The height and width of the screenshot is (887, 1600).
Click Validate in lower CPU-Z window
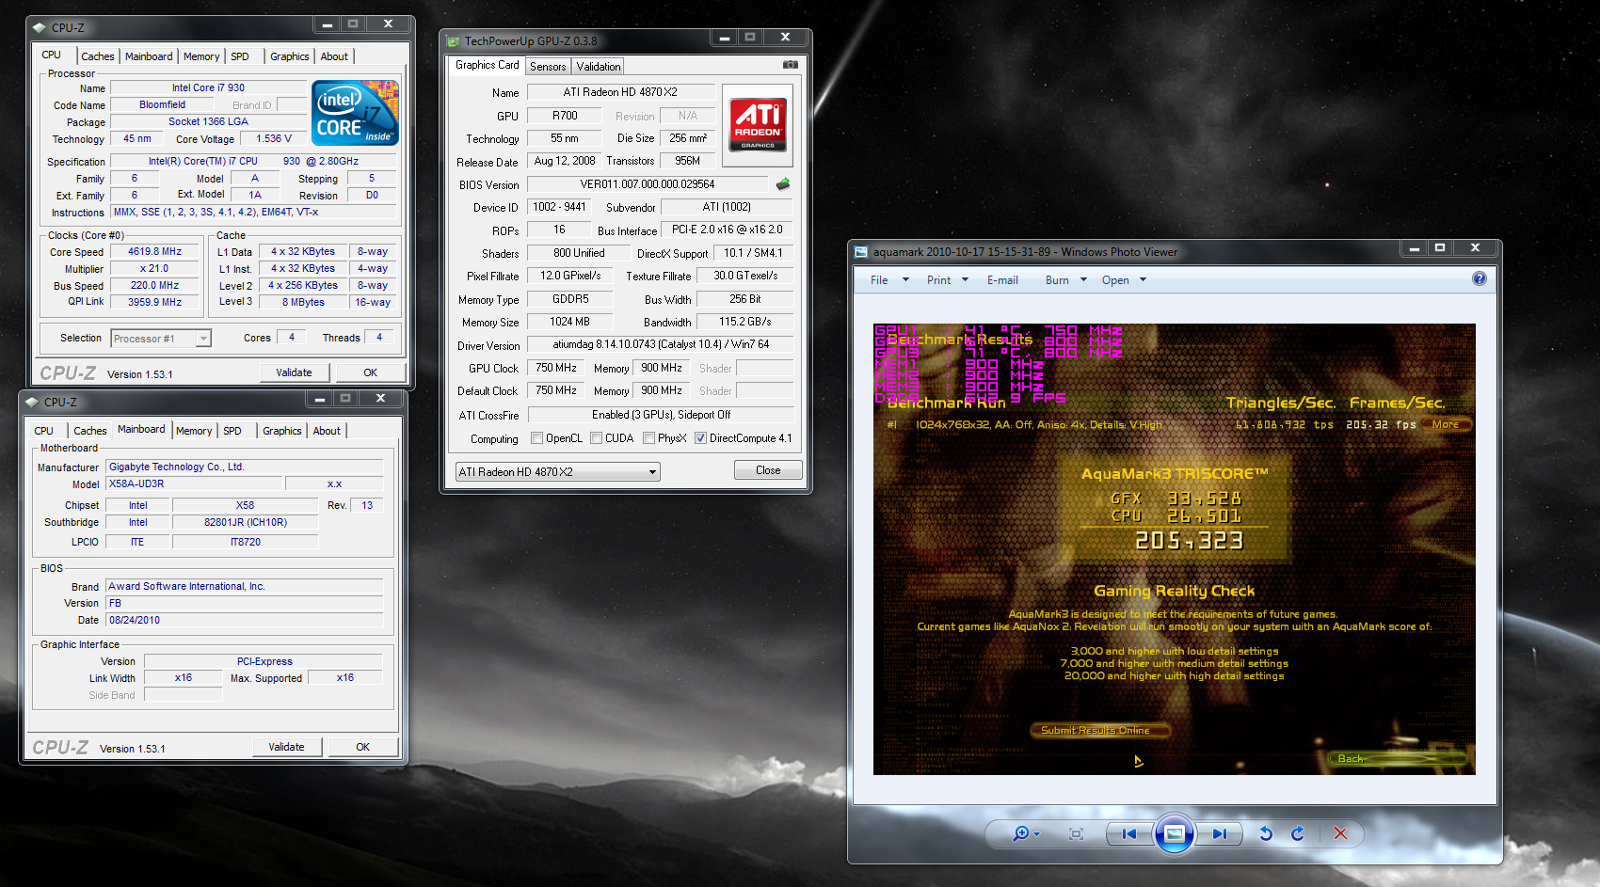pyautogui.click(x=286, y=746)
